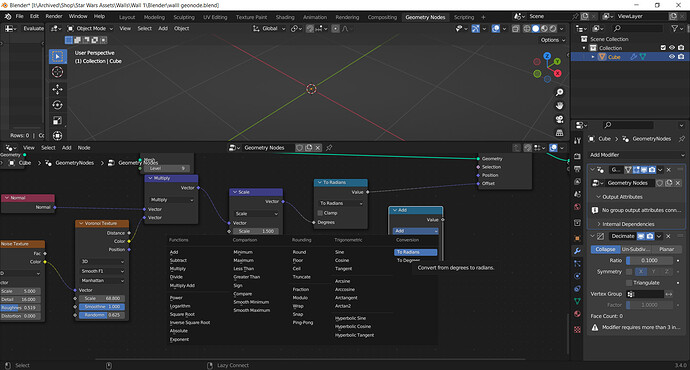
Task: Toggle Cube visibility eye in outliner
Action: coord(672,57)
